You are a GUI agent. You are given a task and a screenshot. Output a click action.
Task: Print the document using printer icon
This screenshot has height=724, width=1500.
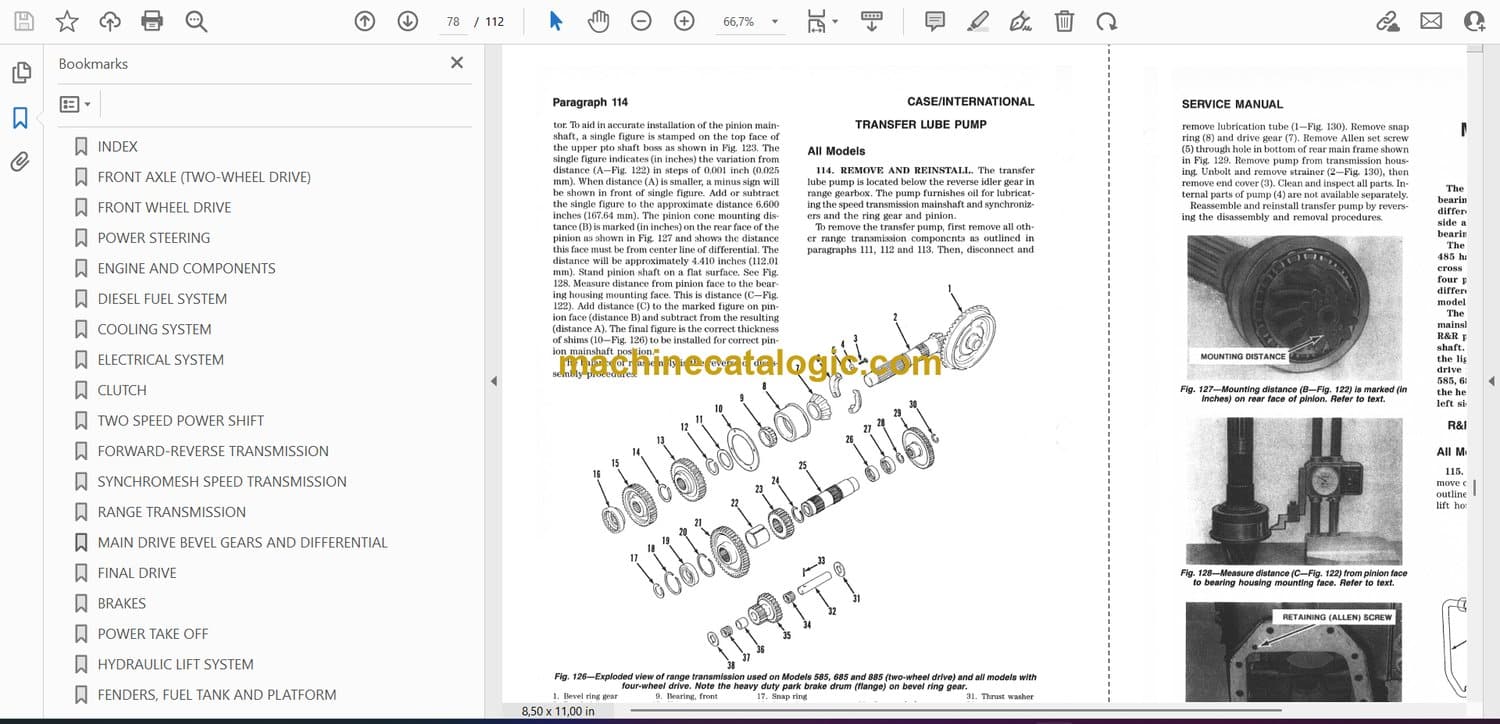pyautogui.click(x=152, y=21)
